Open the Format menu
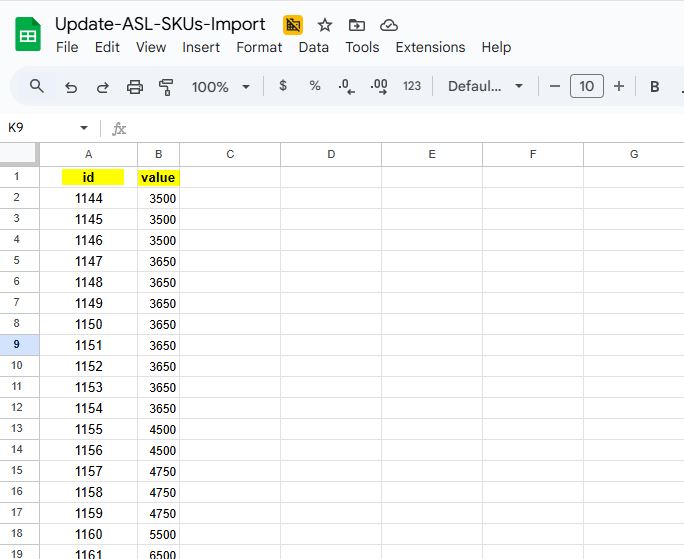Screen dimensions: 684x559 pyautogui.click(x=259, y=47)
